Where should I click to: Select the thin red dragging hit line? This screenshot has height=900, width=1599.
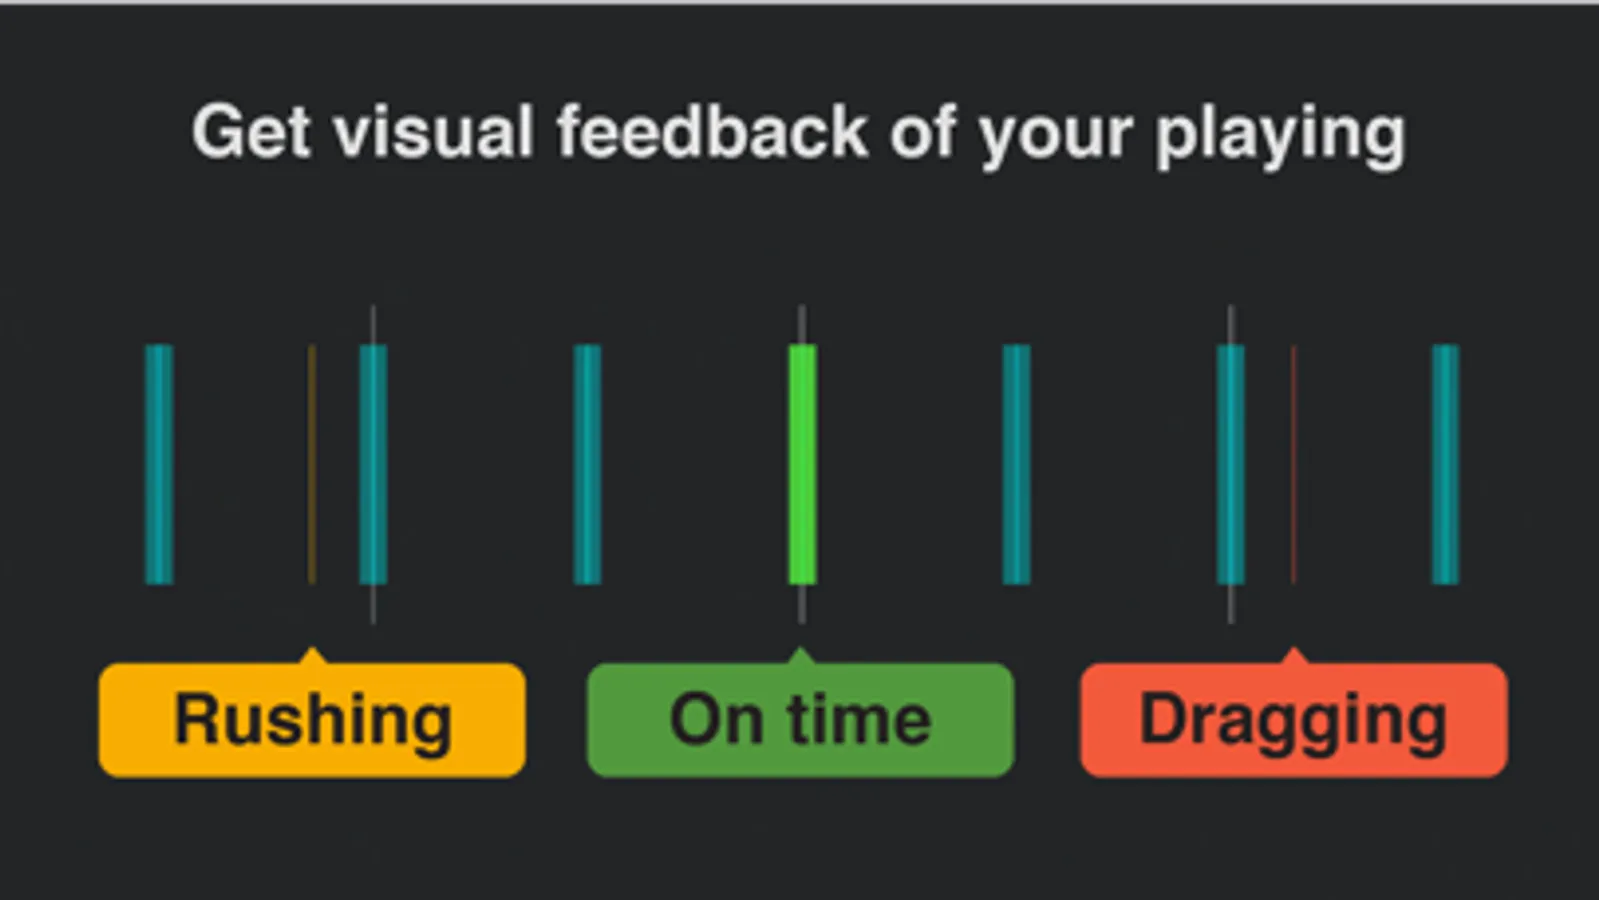(1293, 464)
